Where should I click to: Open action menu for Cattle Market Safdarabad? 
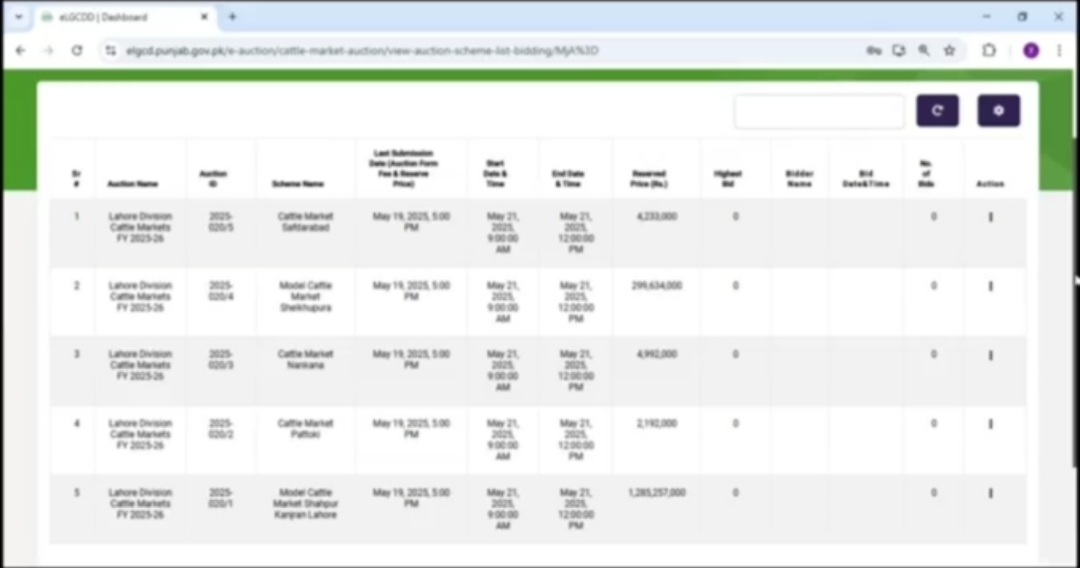pos(990,217)
